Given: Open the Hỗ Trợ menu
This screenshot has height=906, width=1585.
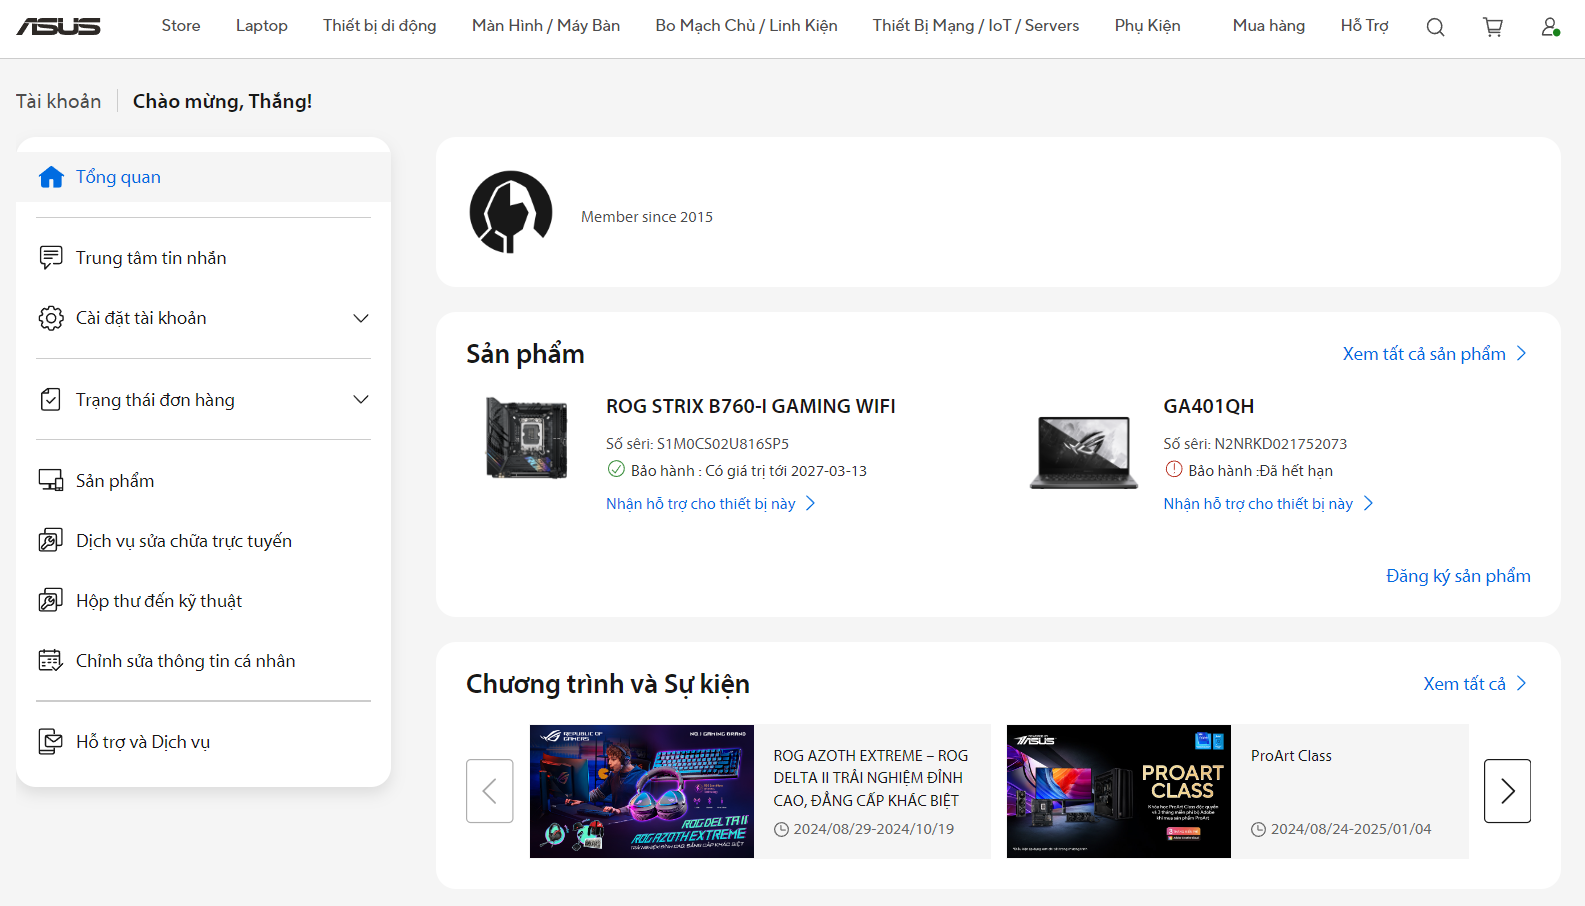Looking at the screenshot, I should click(1365, 26).
